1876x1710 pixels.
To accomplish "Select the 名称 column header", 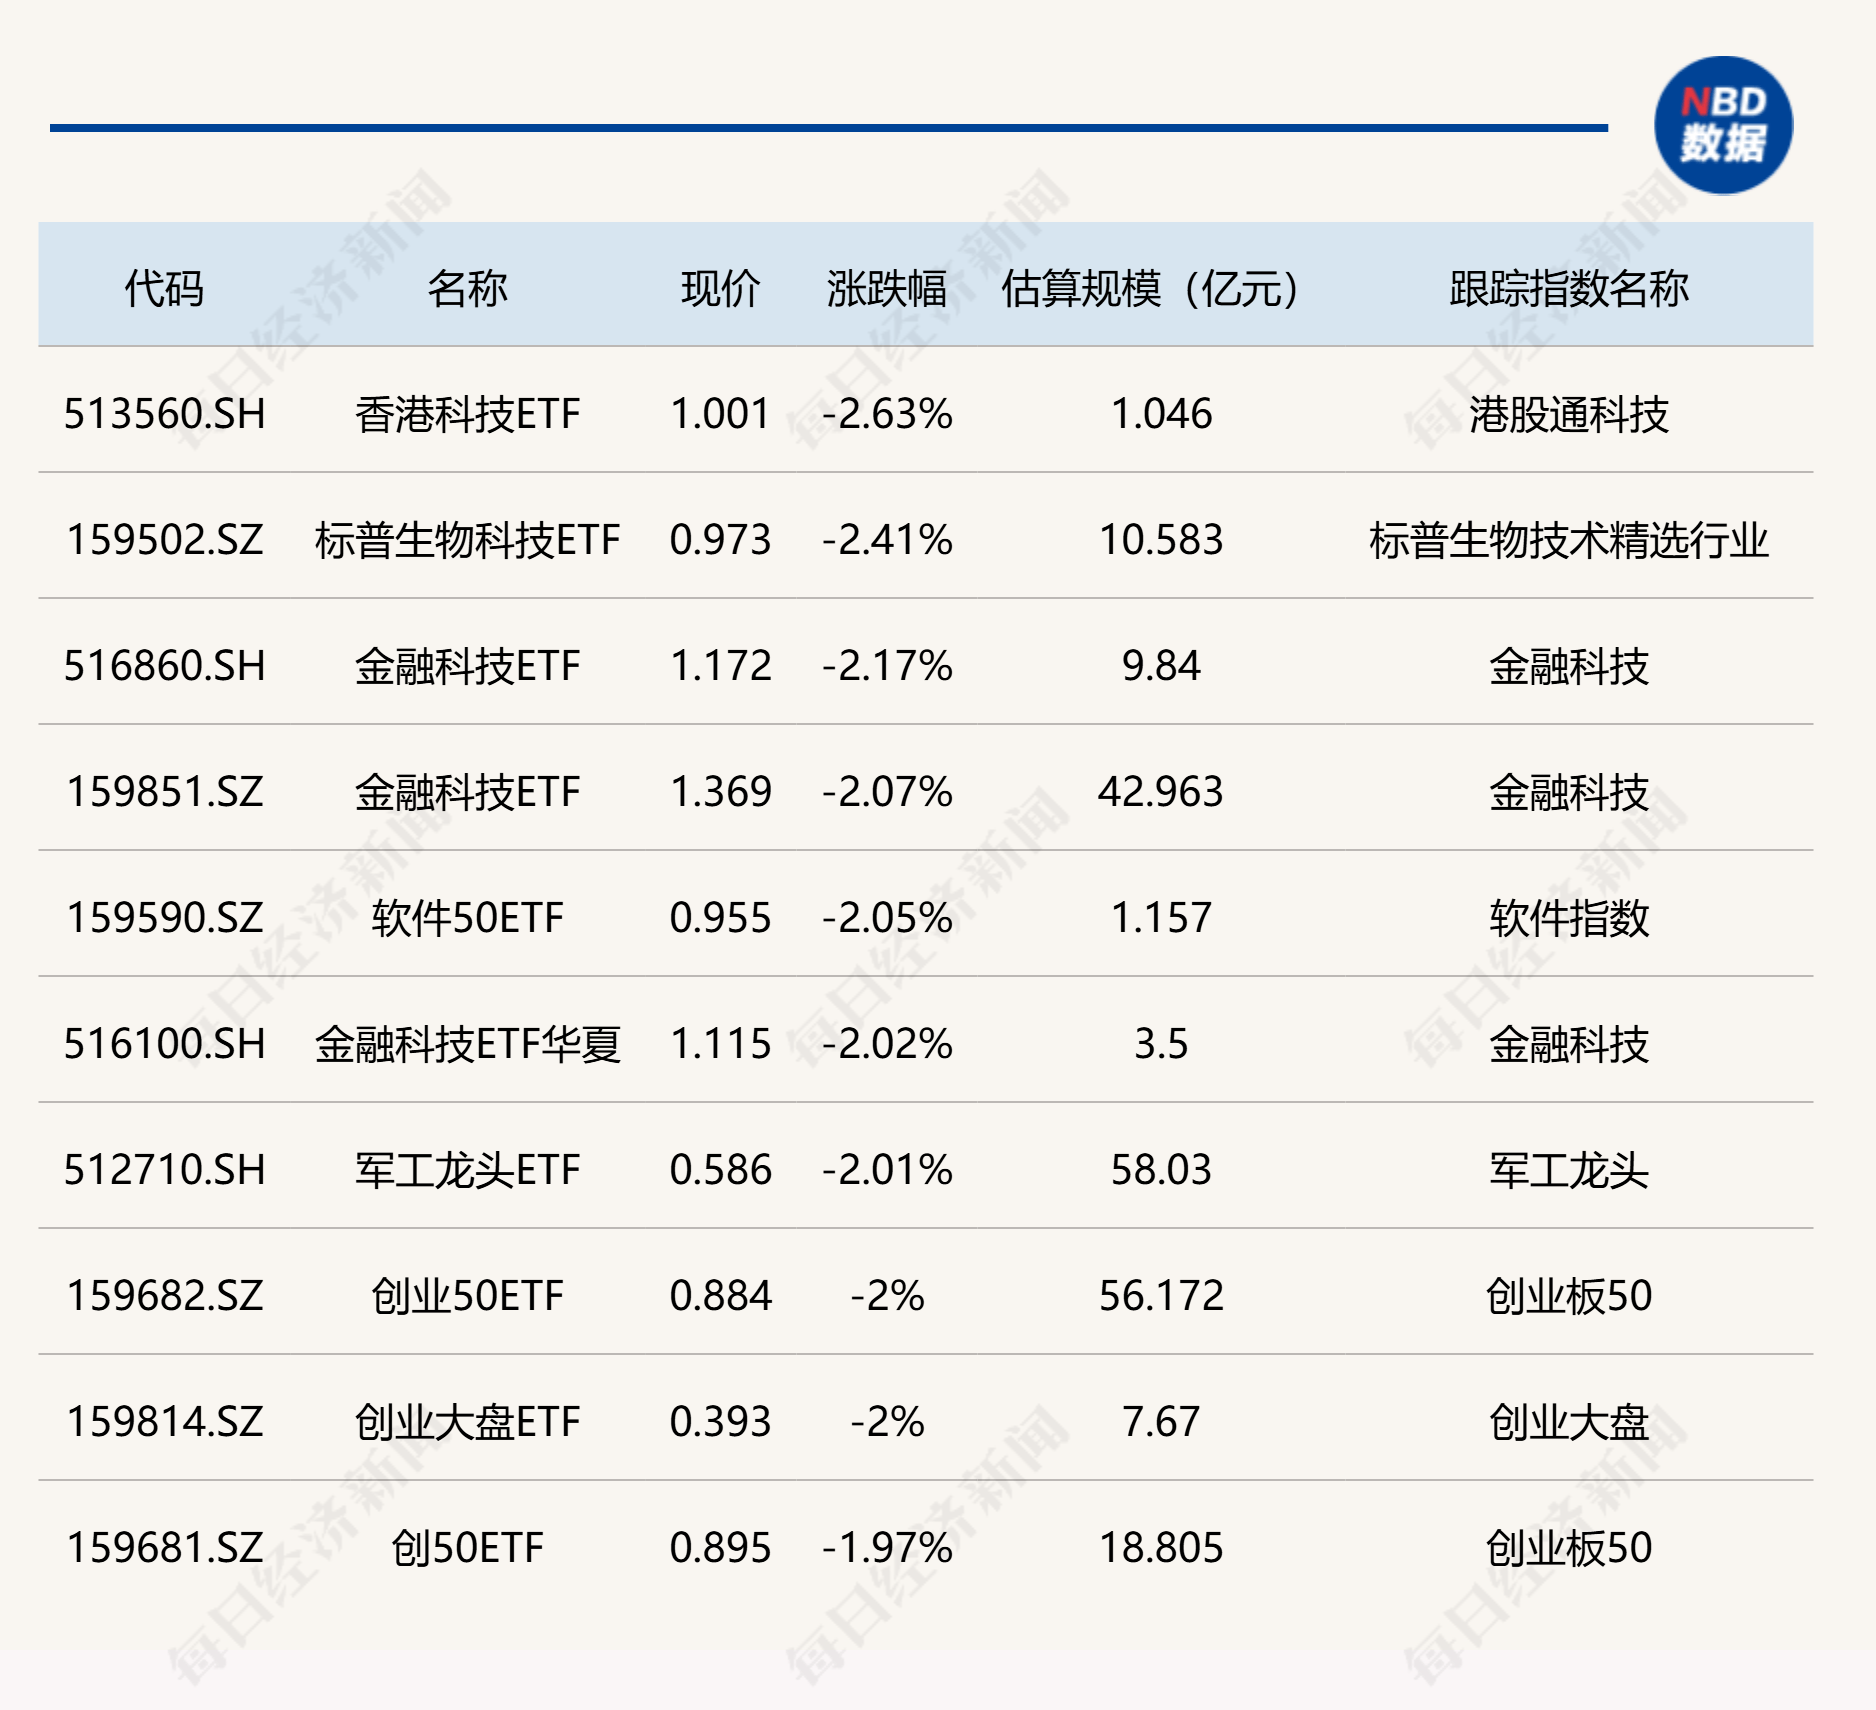I will click(x=467, y=289).
